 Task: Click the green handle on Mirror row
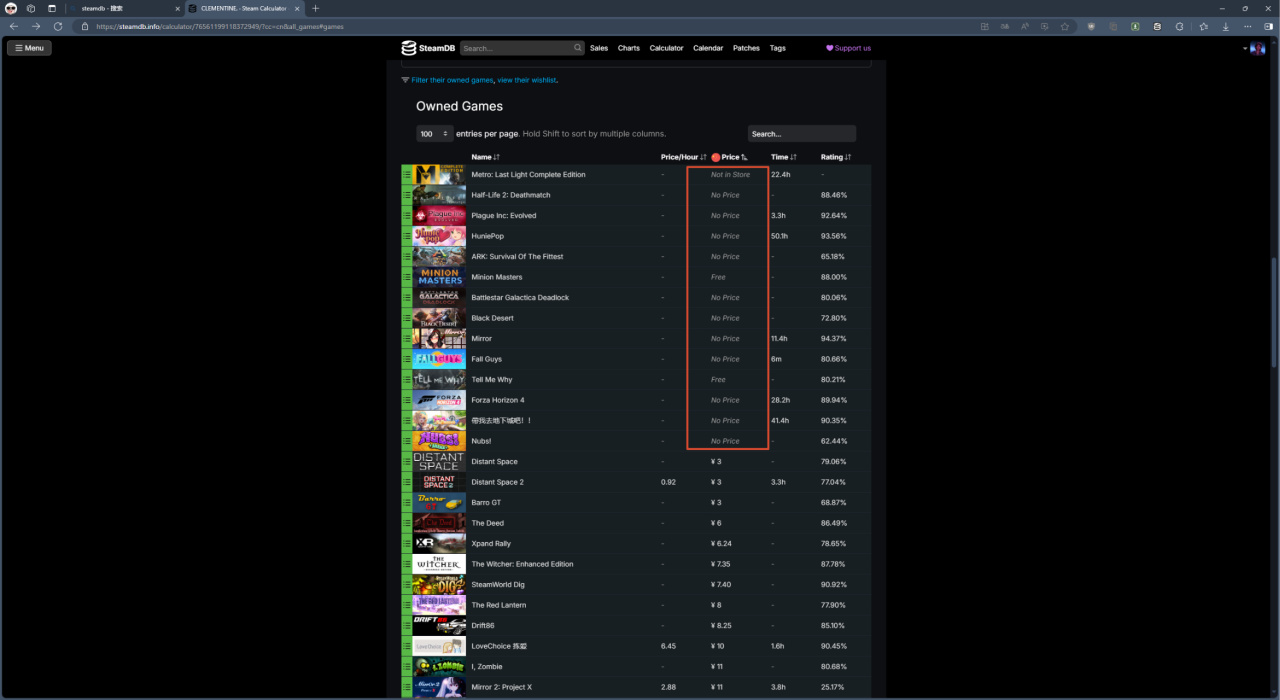pyautogui.click(x=407, y=338)
